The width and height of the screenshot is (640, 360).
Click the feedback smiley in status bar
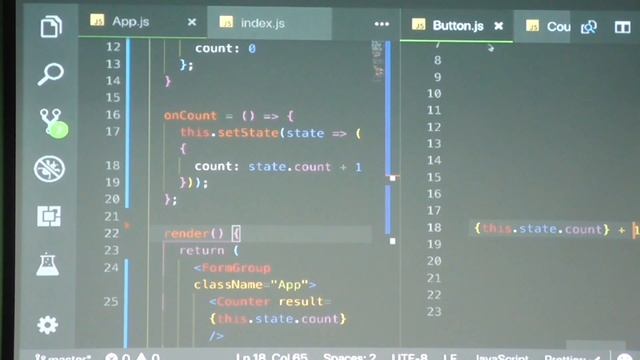coord(624,356)
